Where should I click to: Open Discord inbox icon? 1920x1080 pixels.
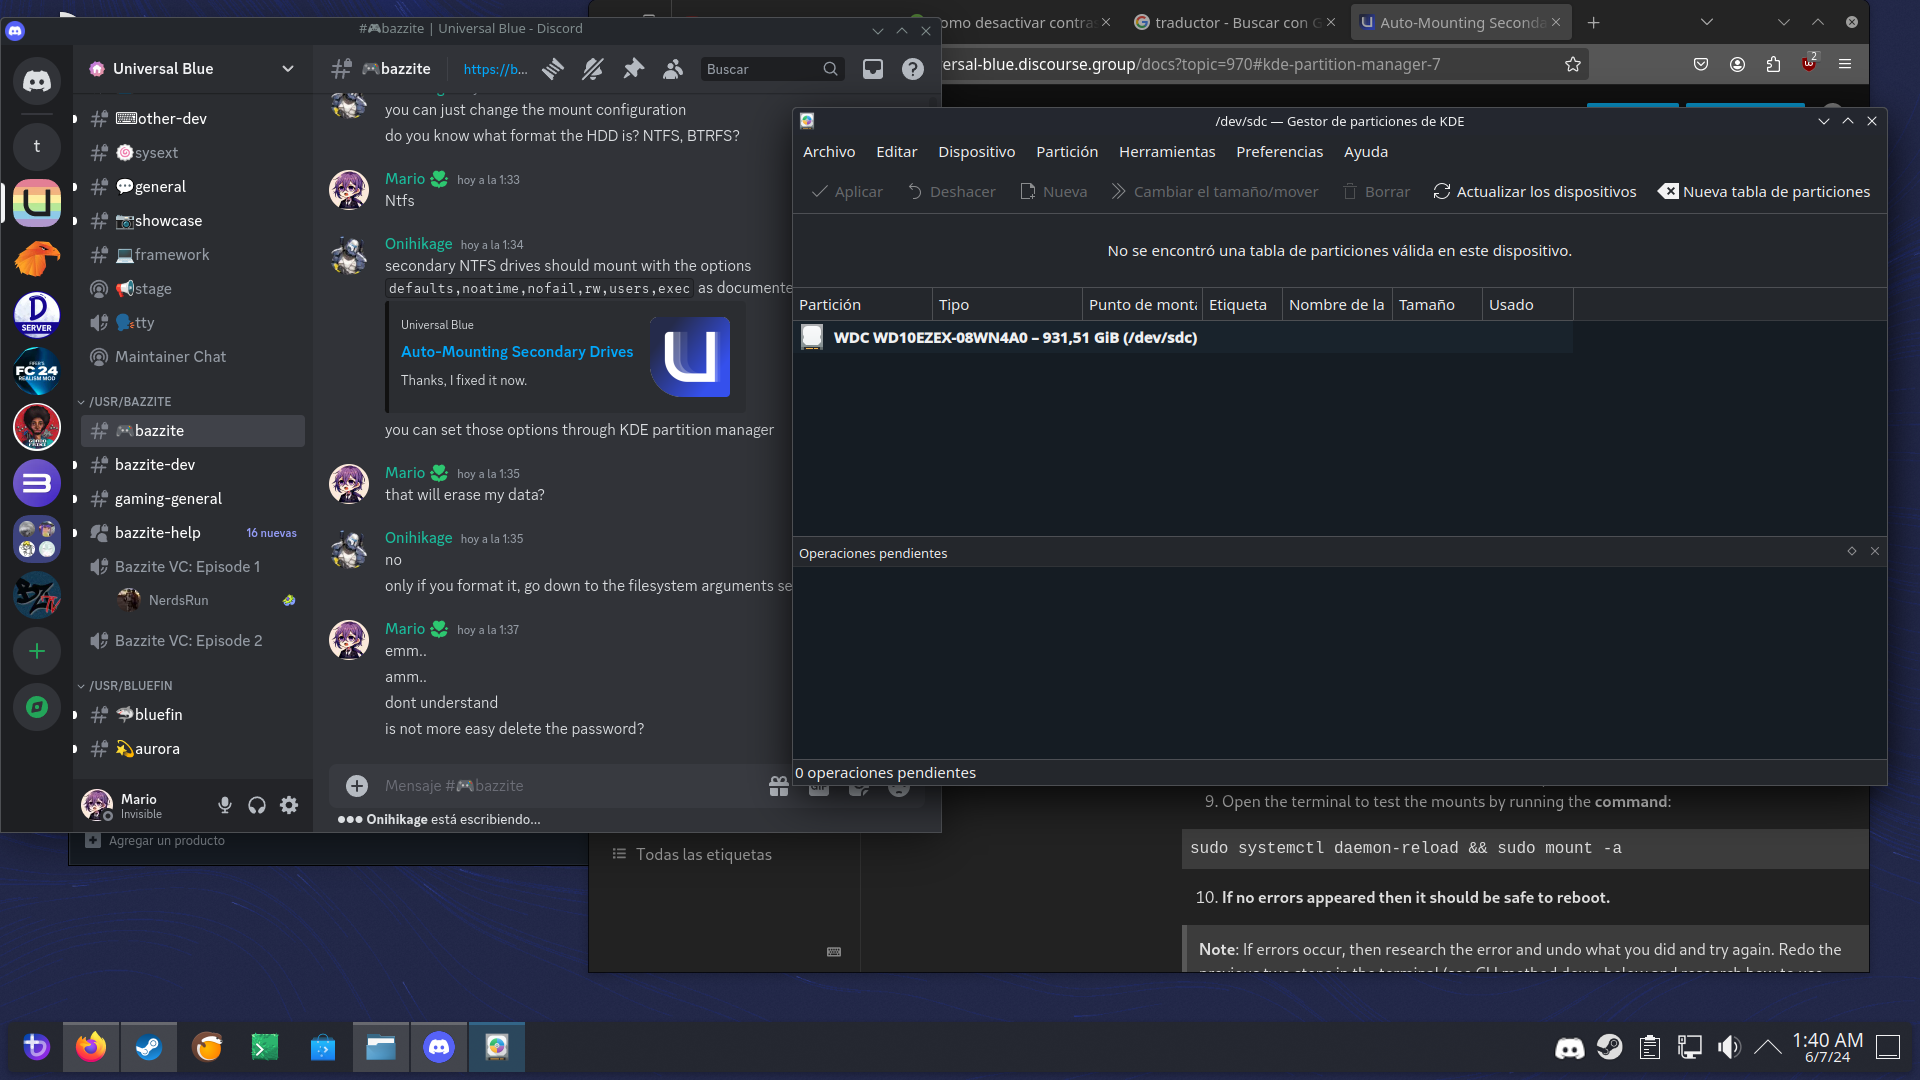tap(873, 69)
